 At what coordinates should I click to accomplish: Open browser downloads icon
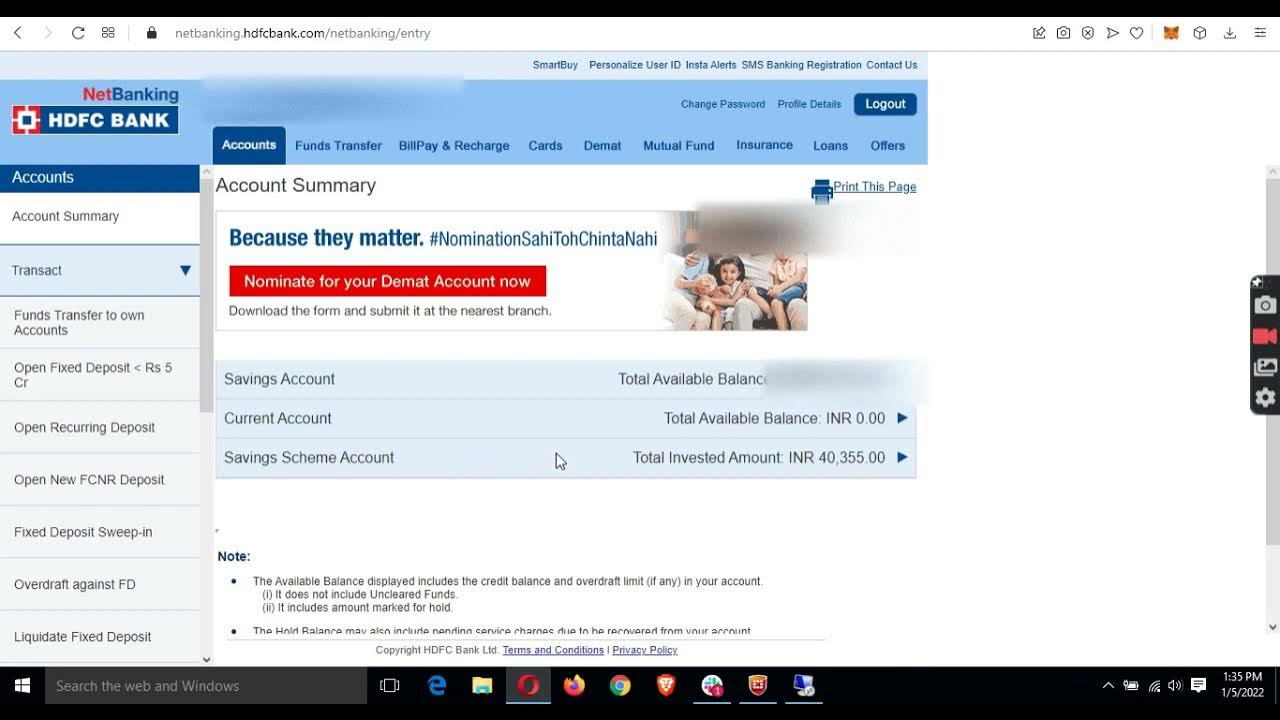tap(1230, 33)
